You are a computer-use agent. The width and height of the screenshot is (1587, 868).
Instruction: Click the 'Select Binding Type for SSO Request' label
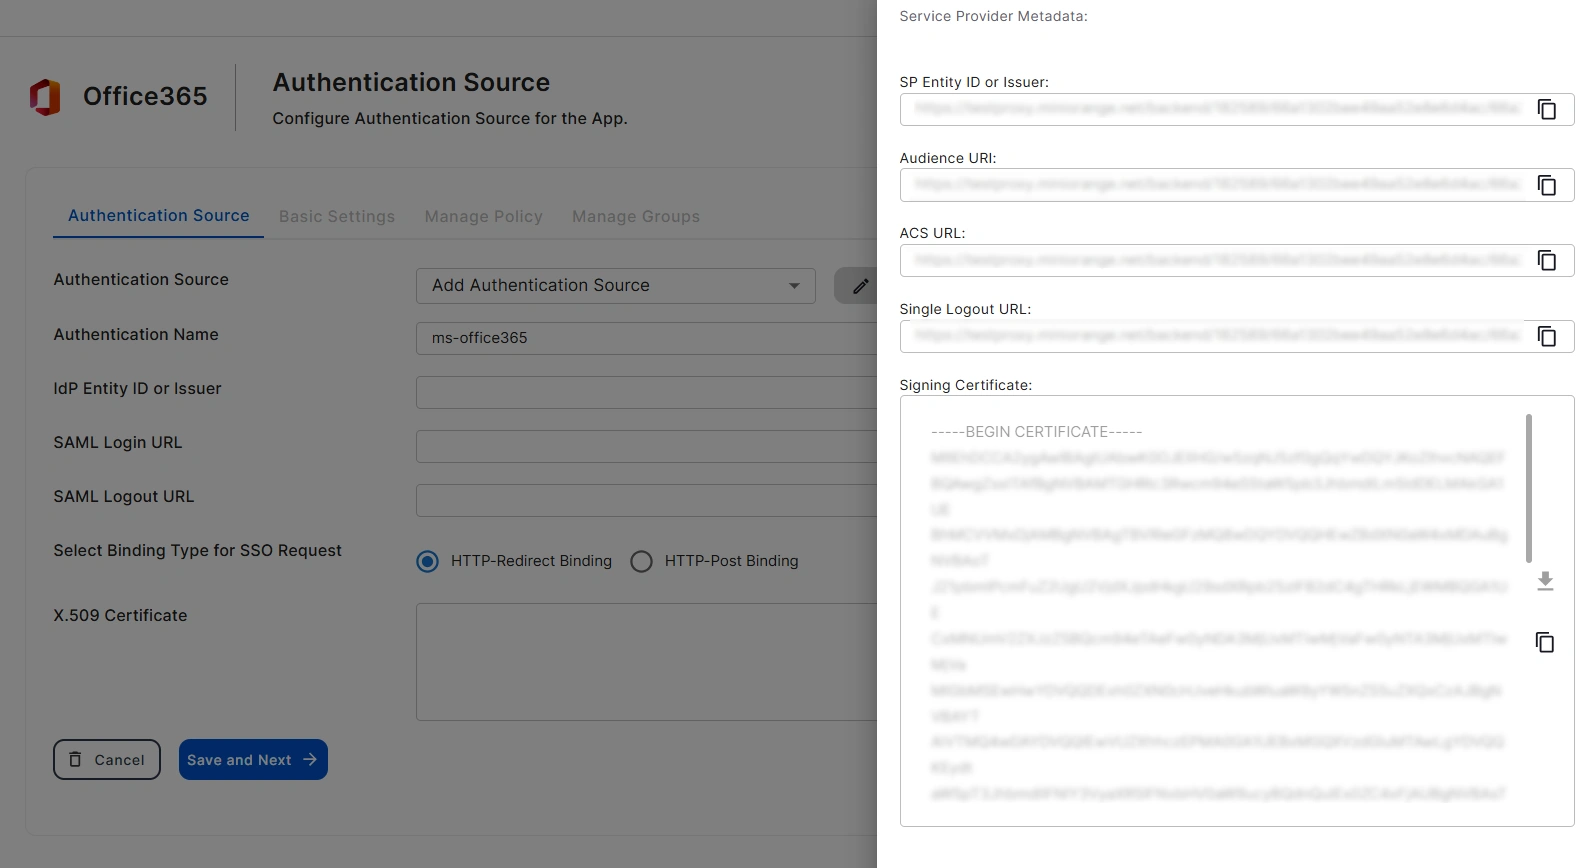pos(197,551)
